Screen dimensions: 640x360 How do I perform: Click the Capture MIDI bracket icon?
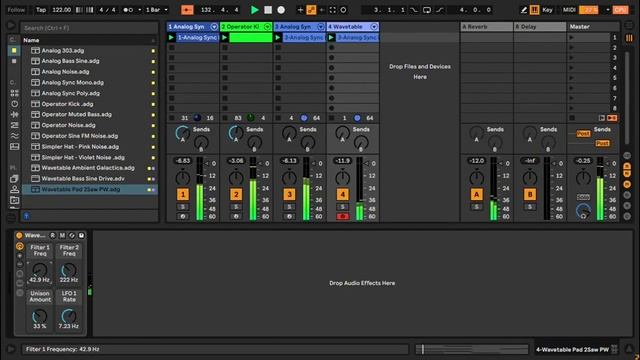333,10
